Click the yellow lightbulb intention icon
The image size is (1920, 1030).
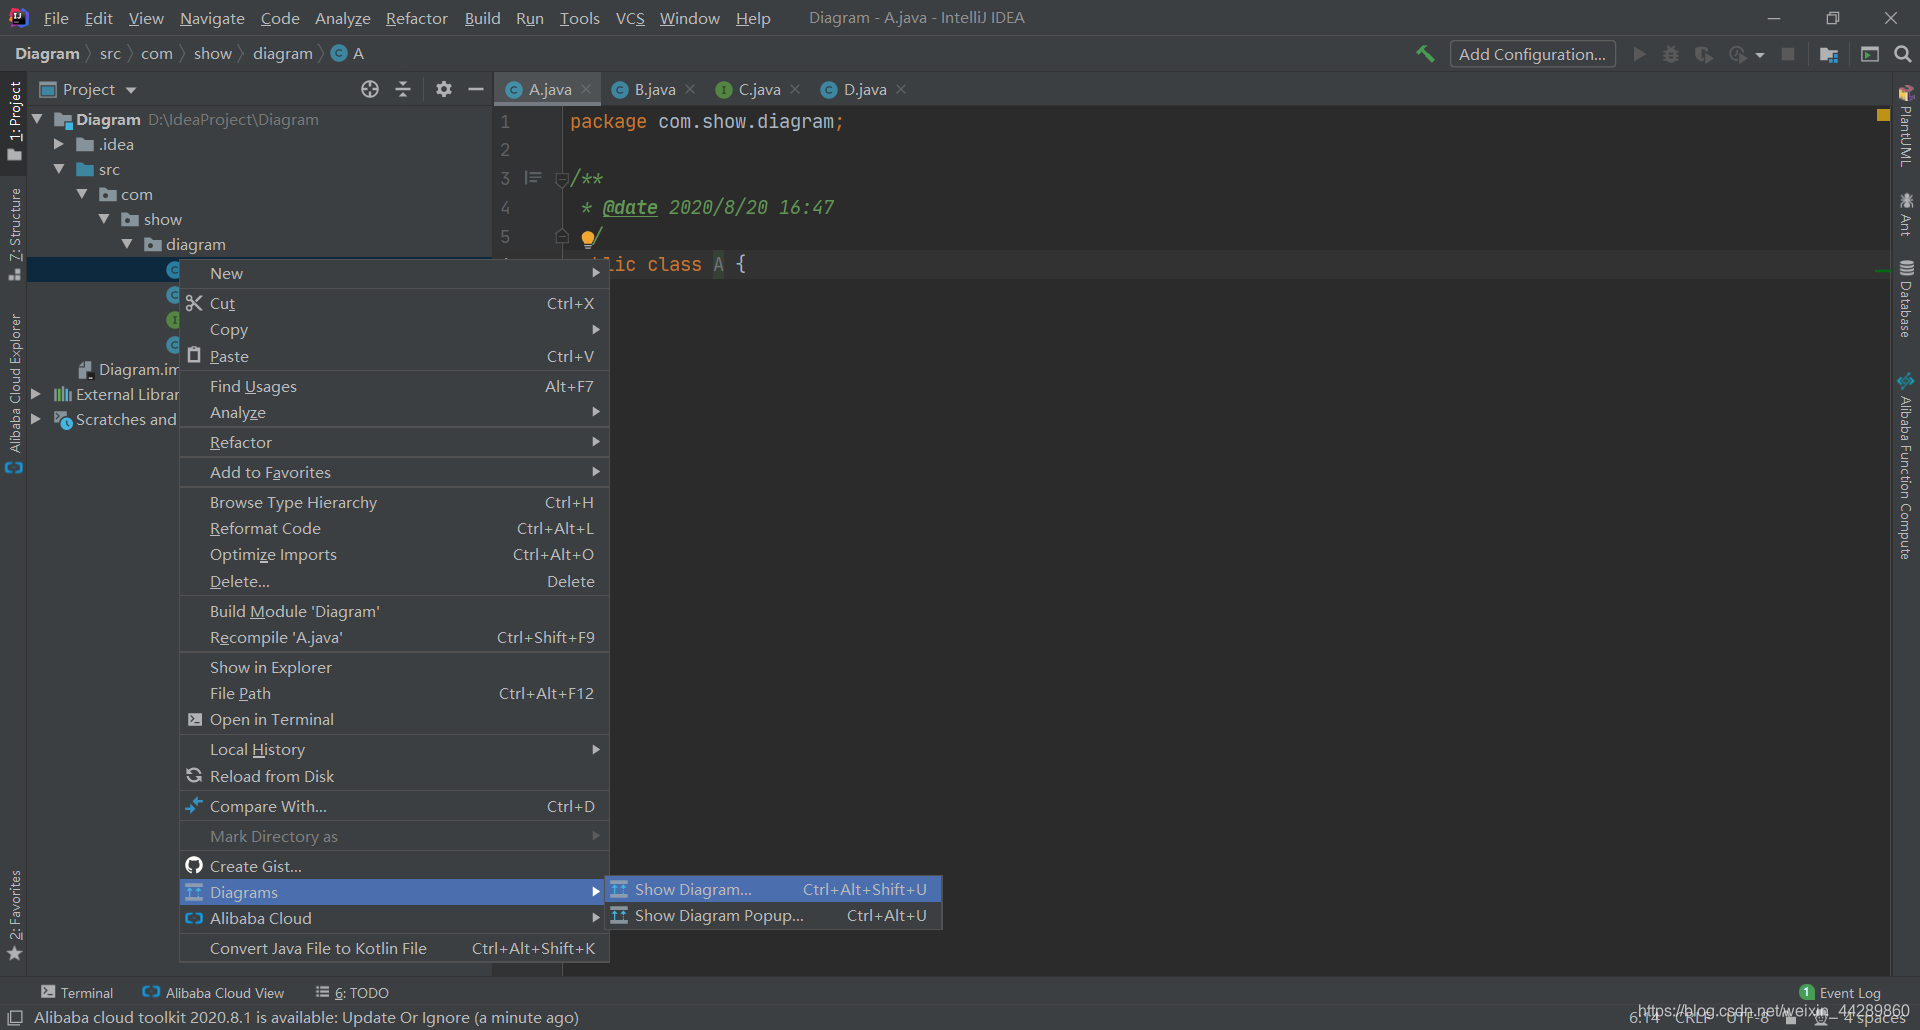coord(588,238)
